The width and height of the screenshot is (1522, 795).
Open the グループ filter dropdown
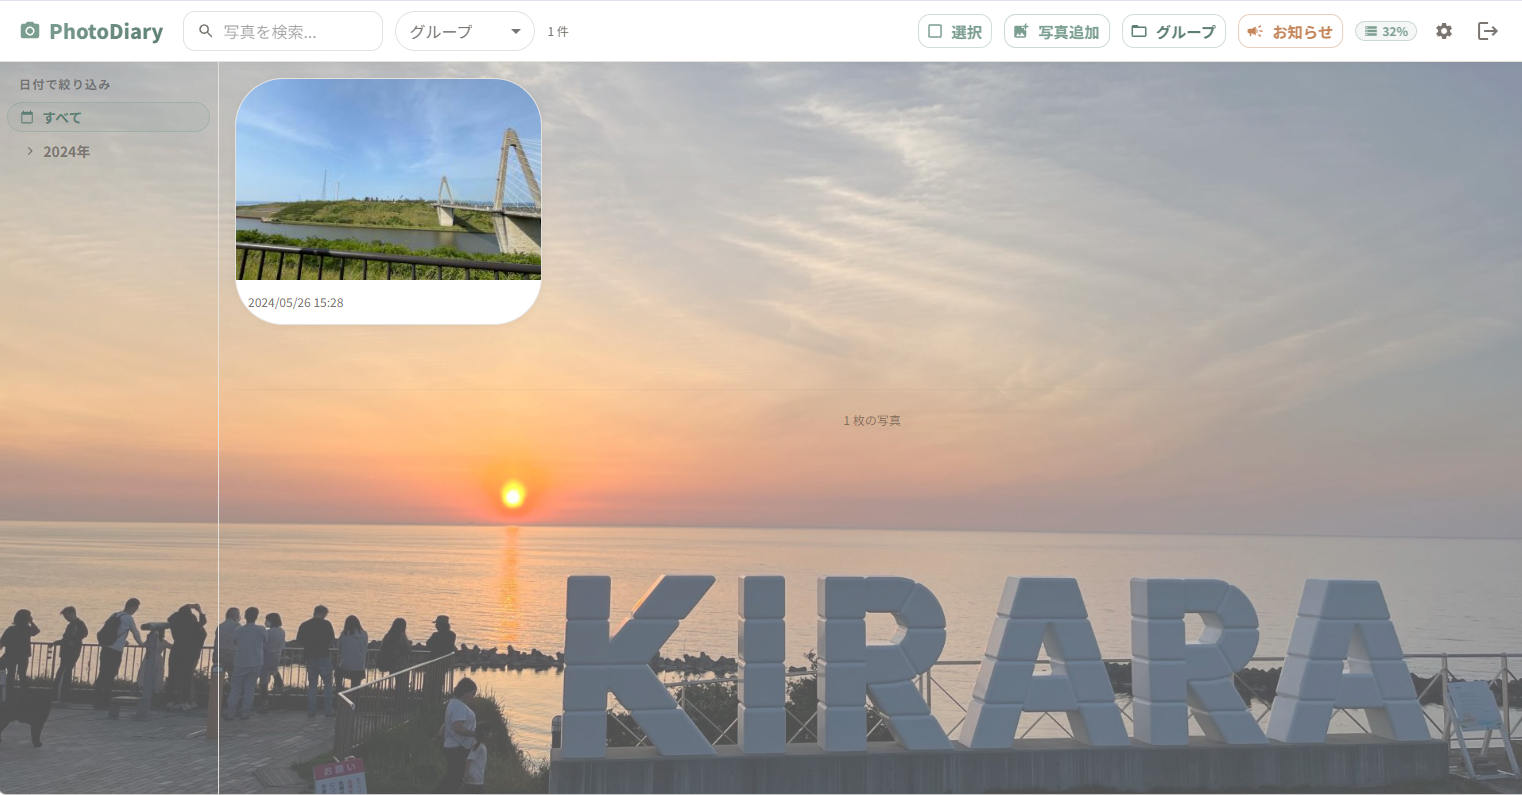pyautogui.click(x=465, y=31)
